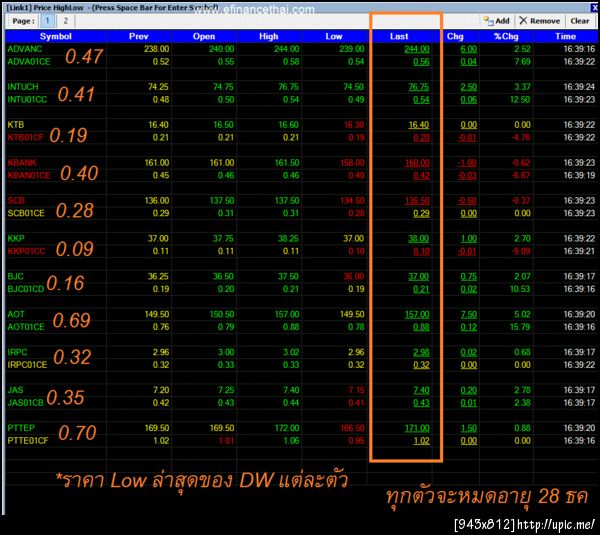The height and width of the screenshot is (535, 600).
Task: Click KBANK last price 160.00
Action: pyautogui.click(x=417, y=163)
